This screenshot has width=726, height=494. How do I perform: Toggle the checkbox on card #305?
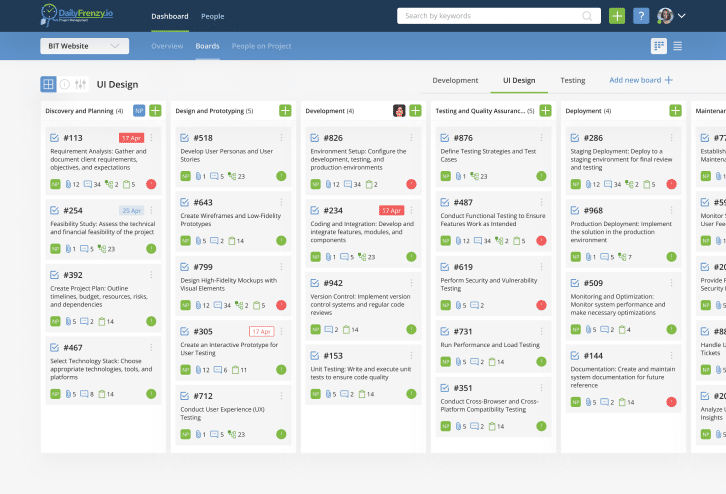185,331
